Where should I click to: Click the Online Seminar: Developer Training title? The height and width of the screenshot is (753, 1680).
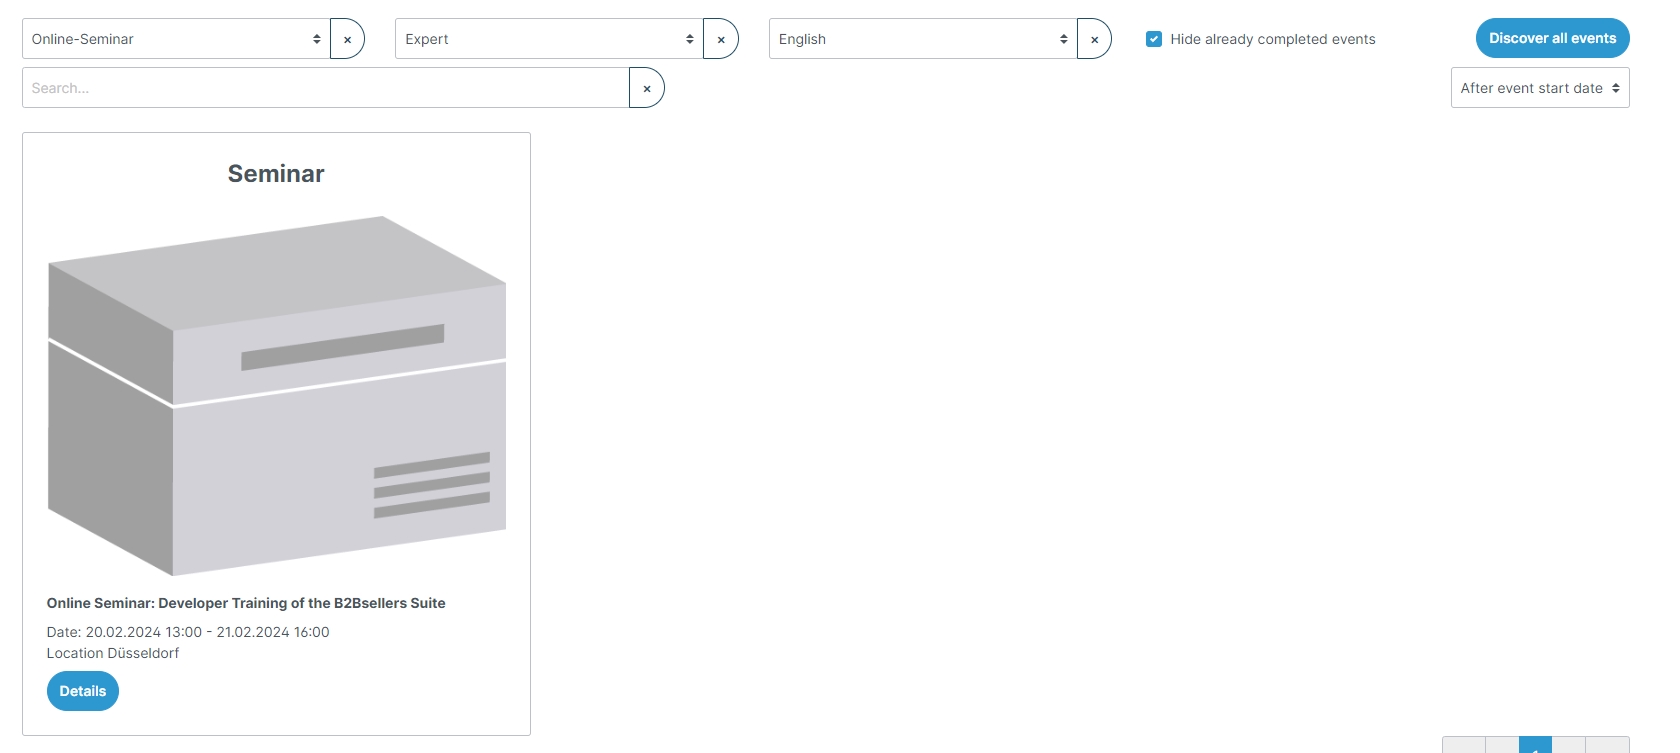pyautogui.click(x=246, y=603)
